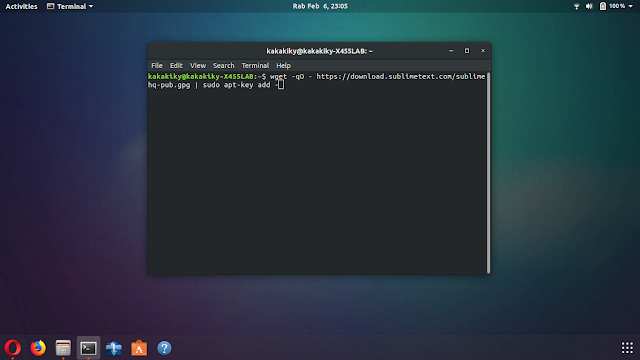This screenshot has height=360, width=640.
Task: Click the volume speaker indicator
Action: click(589, 6)
